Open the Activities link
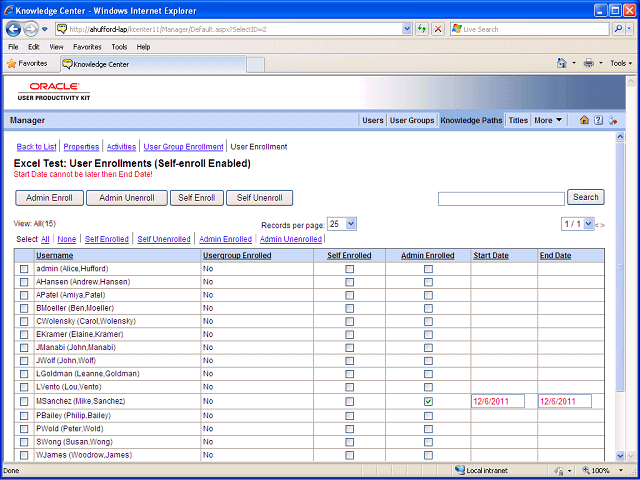640x480 pixels. click(121, 147)
